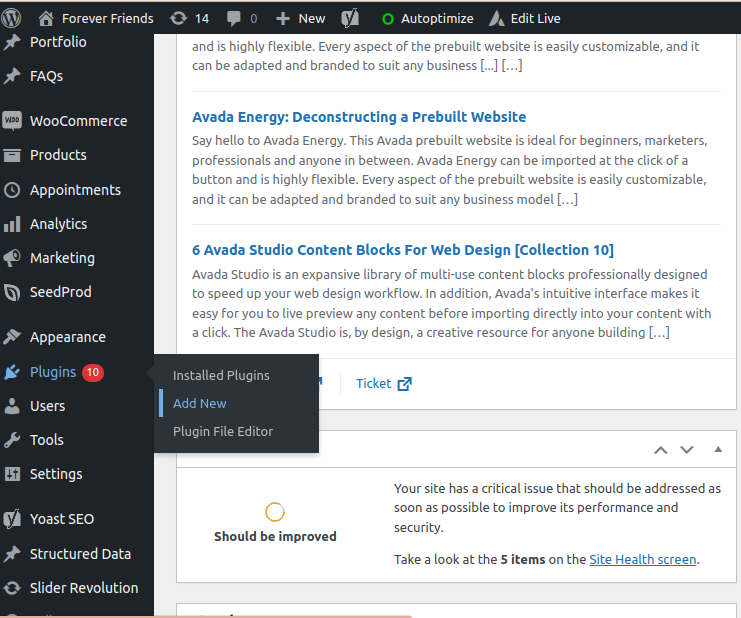The width and height of the screenshot is (741, 618).
Task: Open Analytics in the sidebar
Action: tap(58, 224)
